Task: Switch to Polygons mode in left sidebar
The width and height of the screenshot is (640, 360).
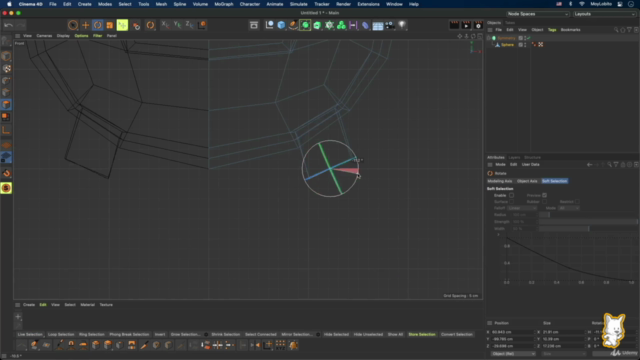Action: coord(6,104)
